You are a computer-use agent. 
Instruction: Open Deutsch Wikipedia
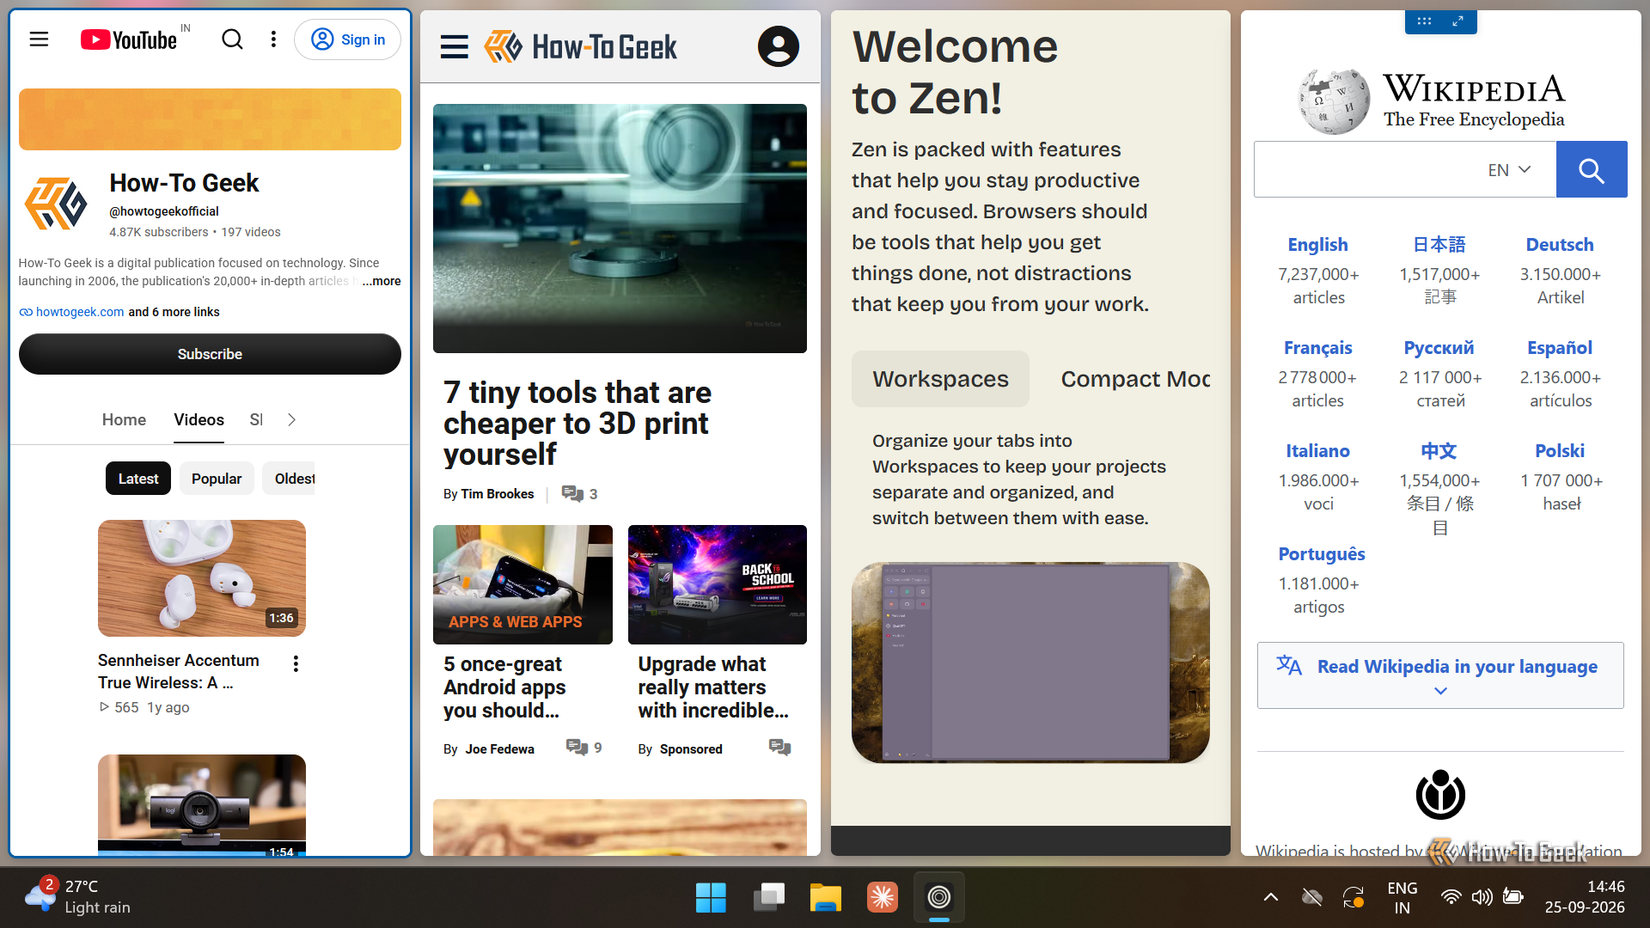click(x=1560, y=245)
